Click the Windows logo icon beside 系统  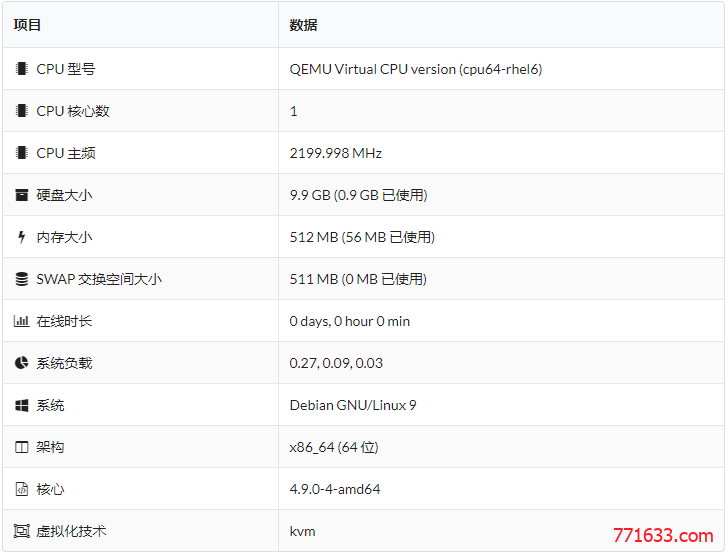click(21, 405)
